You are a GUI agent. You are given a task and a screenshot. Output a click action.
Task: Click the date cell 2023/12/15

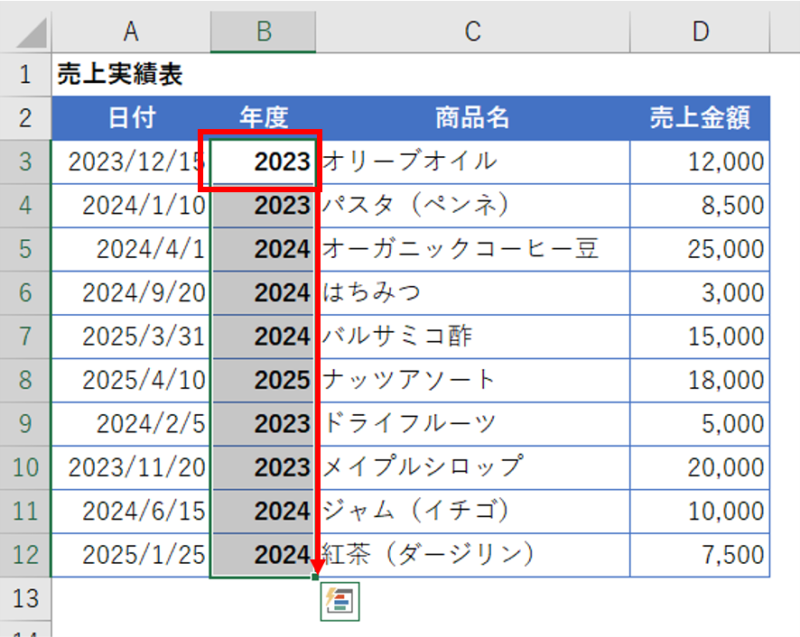pos(131,162)
